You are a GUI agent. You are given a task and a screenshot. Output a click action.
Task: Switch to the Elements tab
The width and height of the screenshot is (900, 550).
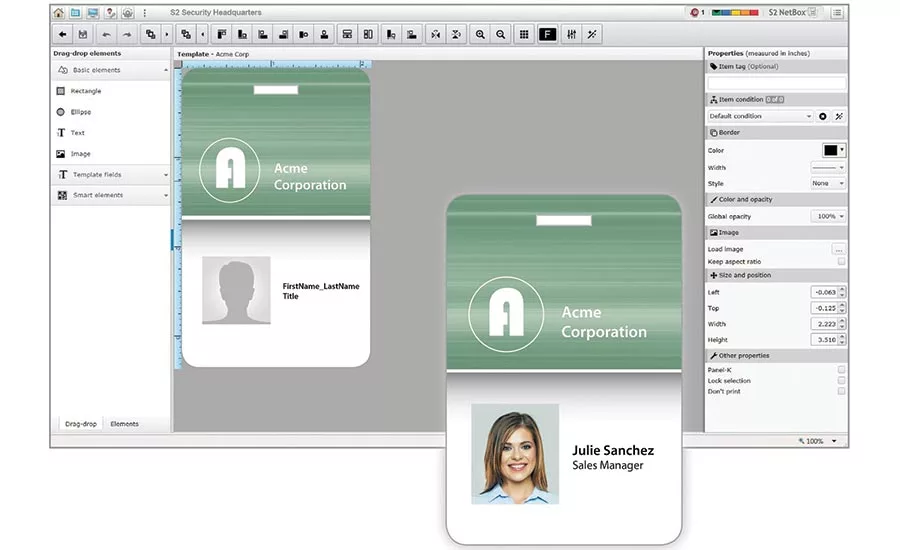click(125, 424)
